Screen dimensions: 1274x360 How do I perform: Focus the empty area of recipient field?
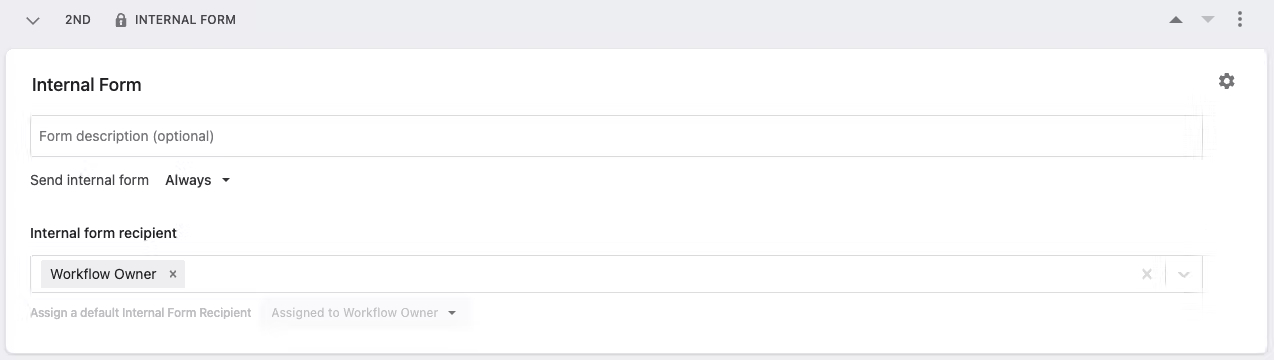[660, 274]
